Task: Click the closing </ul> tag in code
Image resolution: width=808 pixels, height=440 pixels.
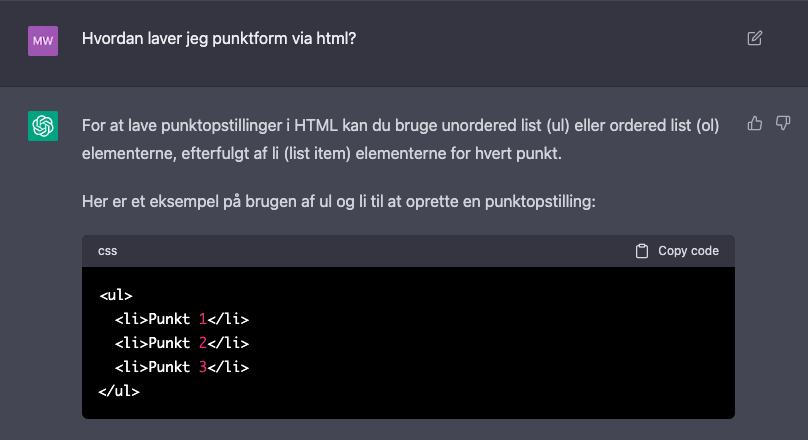Action: [x=119, y=391]
